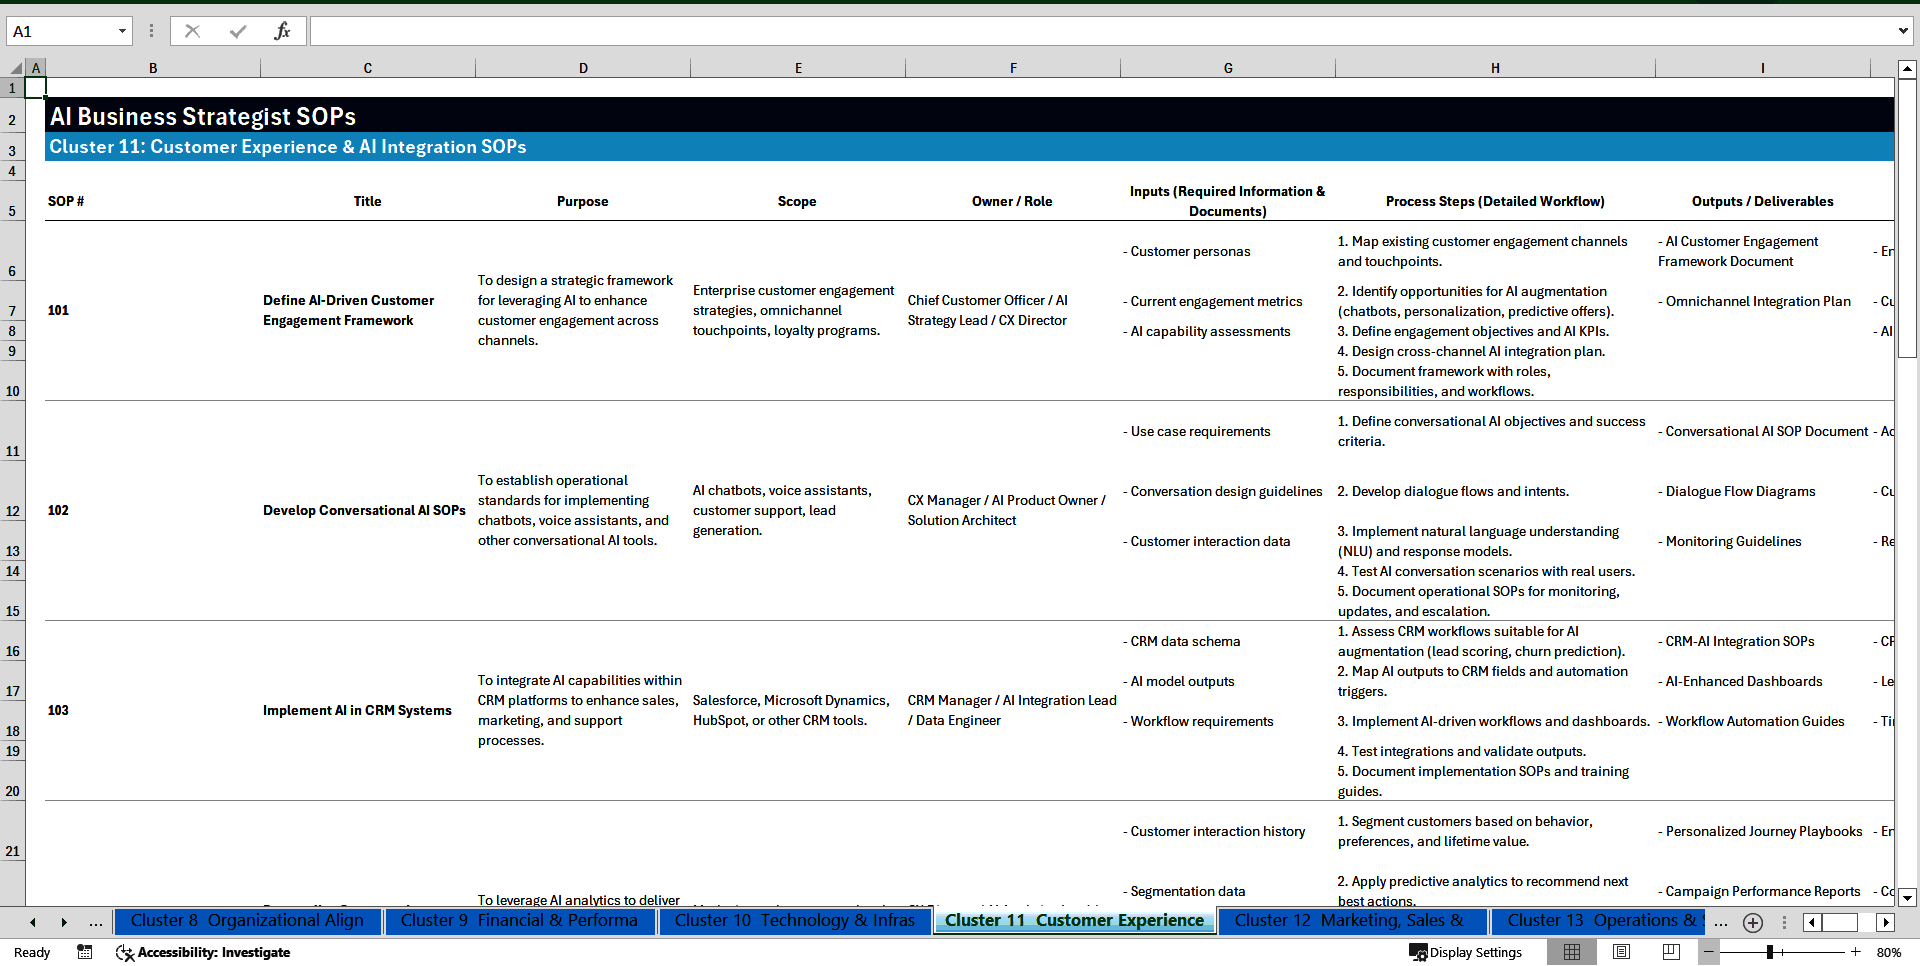Click Ready status indicator
Screen dimensions: 1920x966
(x=31, y=952)
